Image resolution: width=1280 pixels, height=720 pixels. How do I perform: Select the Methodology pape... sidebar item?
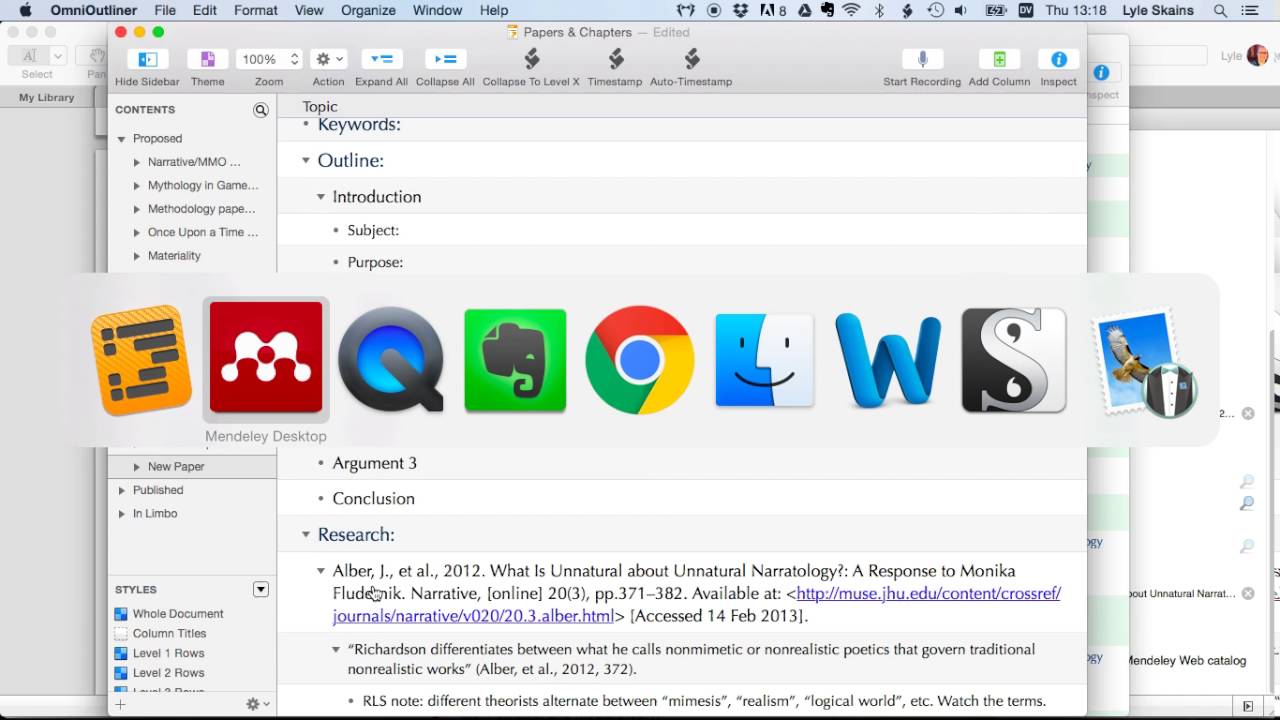point(202,209)
